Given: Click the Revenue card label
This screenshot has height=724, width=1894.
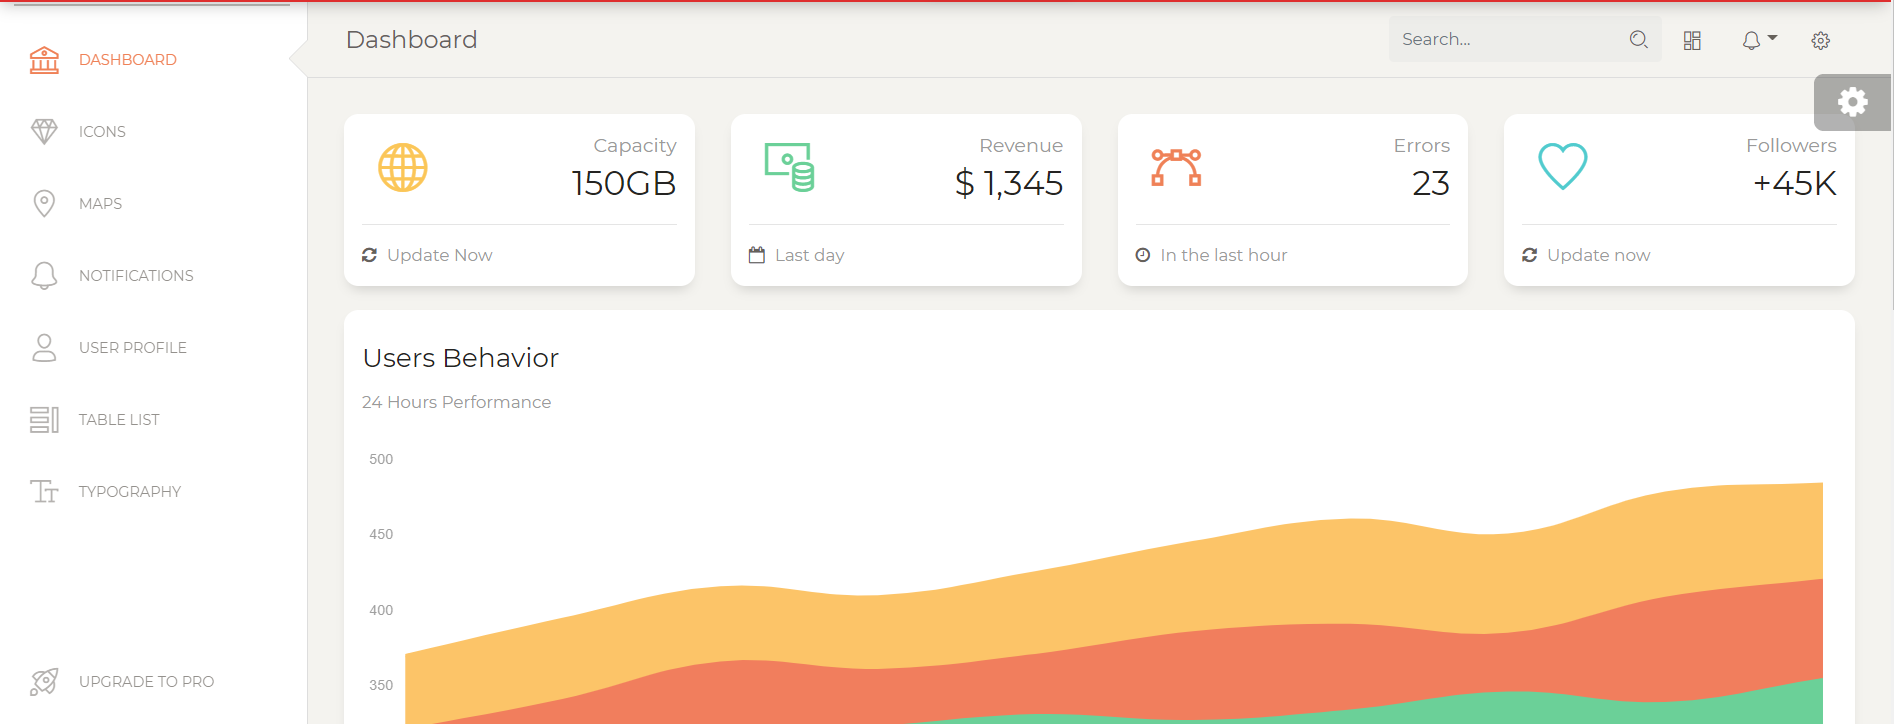Looking at the screenshot, I should (1021, 146).
